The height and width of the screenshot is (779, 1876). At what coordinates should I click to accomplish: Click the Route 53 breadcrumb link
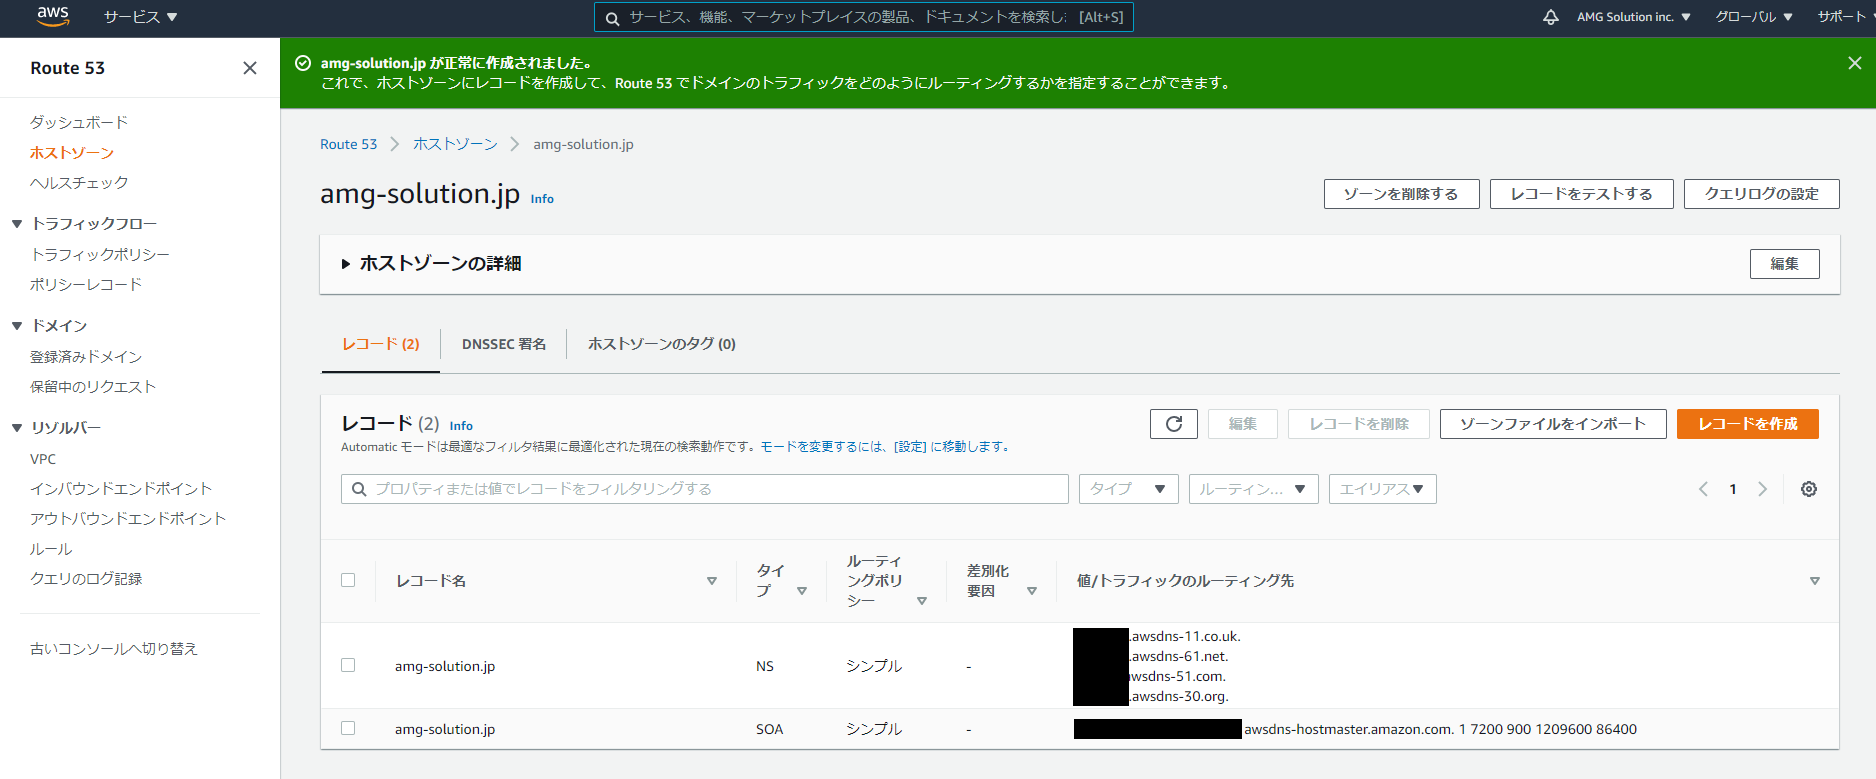[348, 144]
